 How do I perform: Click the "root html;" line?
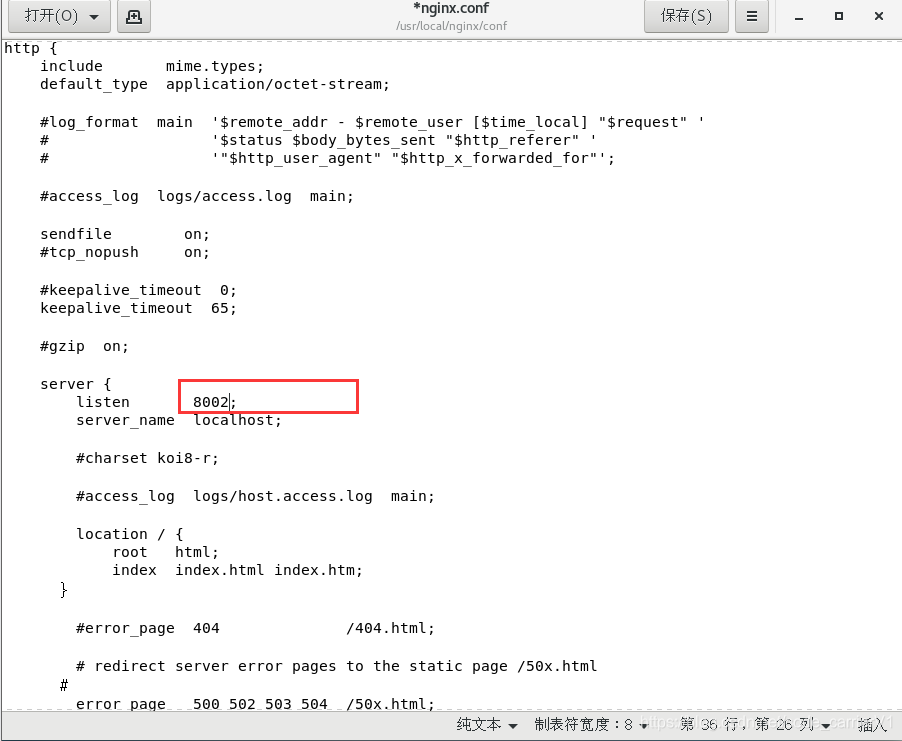166,552
